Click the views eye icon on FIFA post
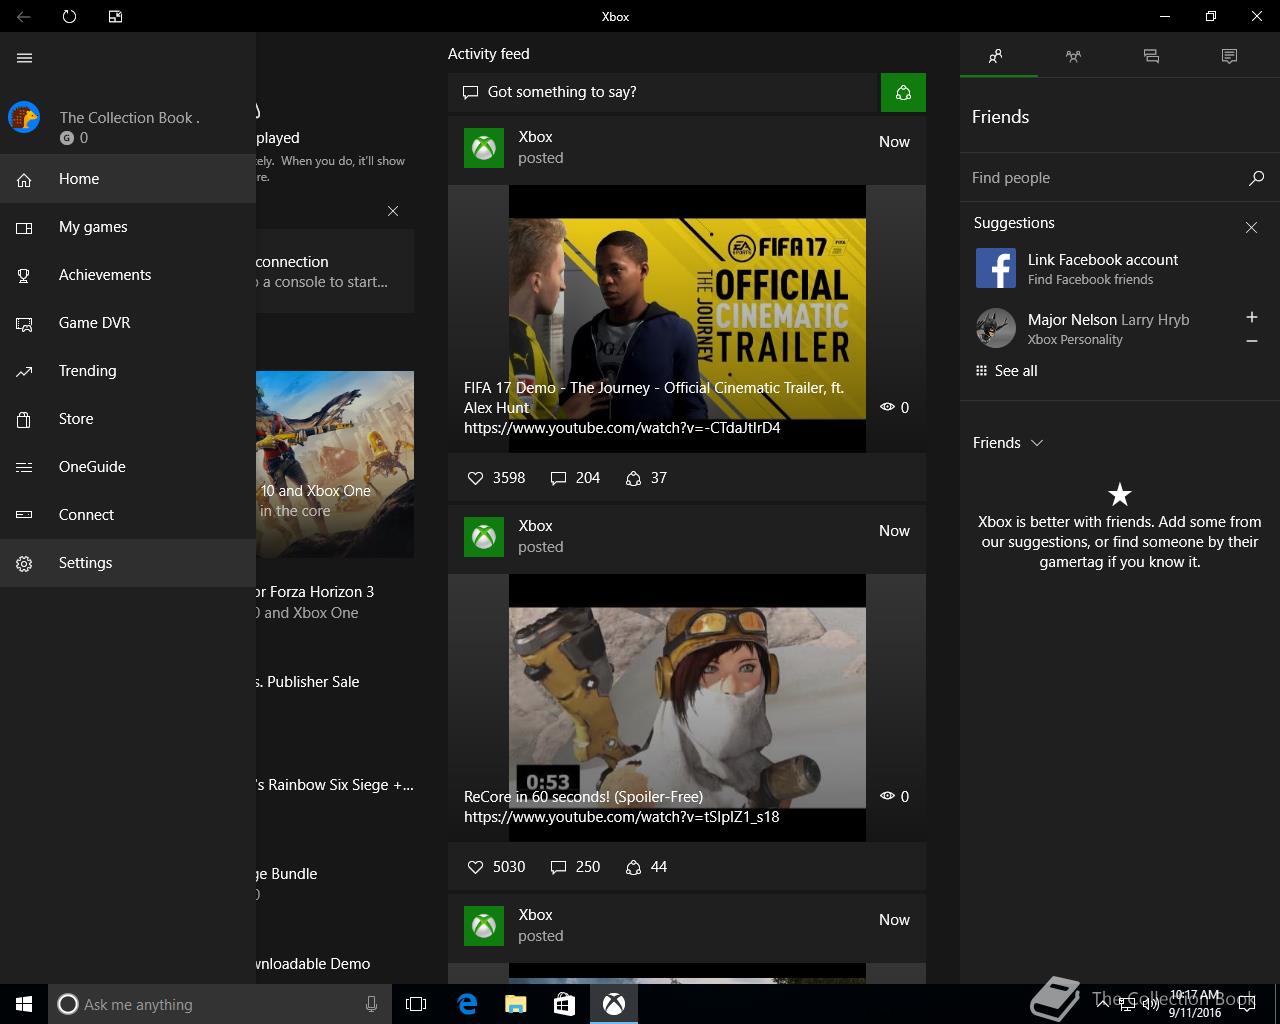The height and width of the screenshot is (1024, 1280). pos(887,407)
